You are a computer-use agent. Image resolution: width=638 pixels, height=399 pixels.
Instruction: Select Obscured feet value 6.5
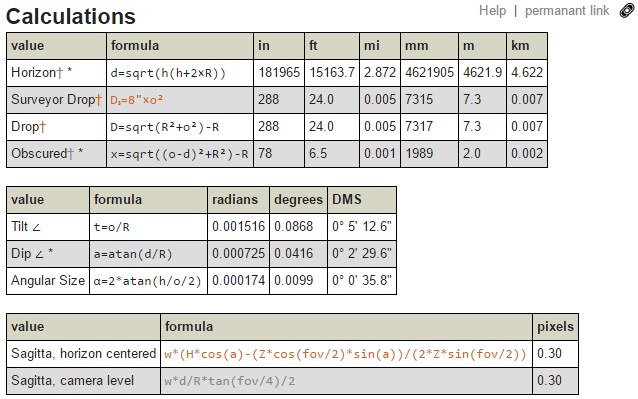coord(317,154)
